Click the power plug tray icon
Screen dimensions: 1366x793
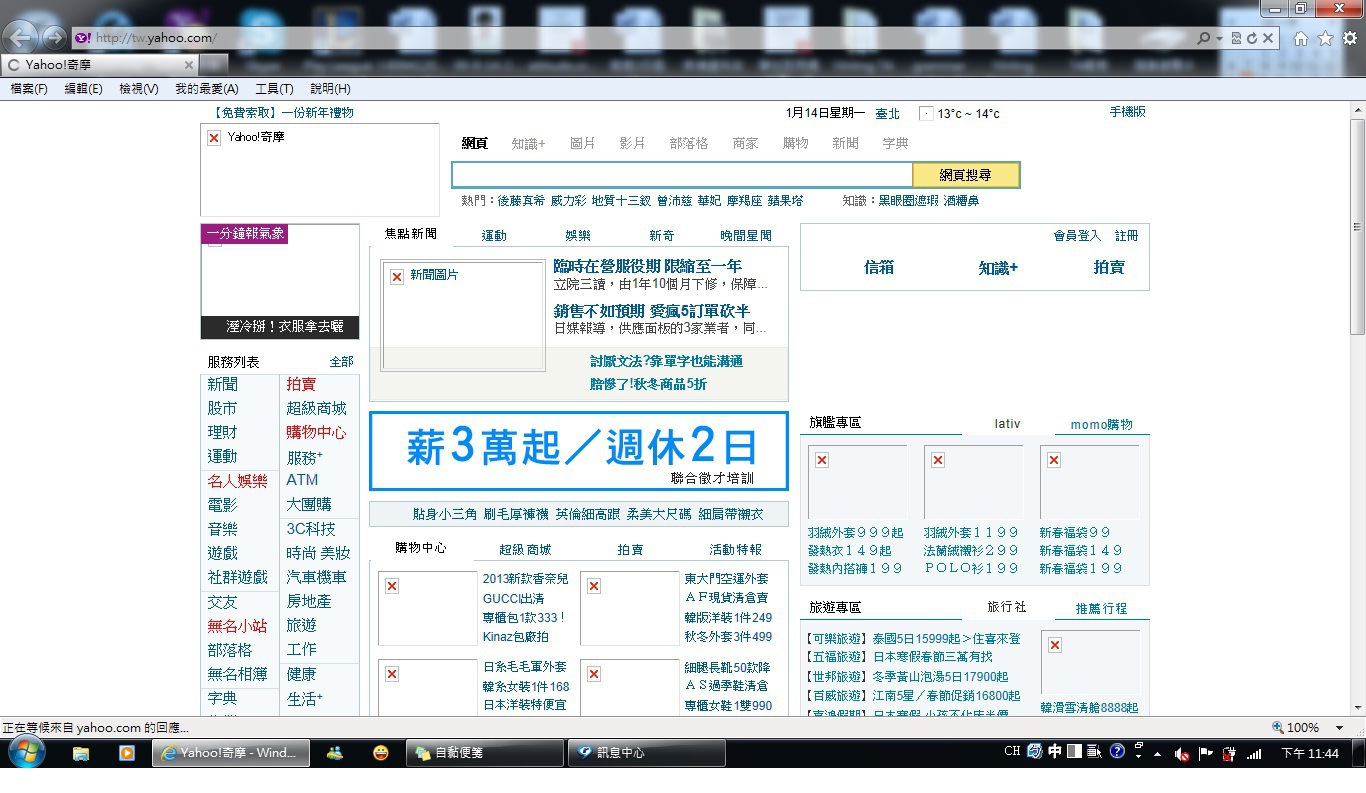point(1230,754)
